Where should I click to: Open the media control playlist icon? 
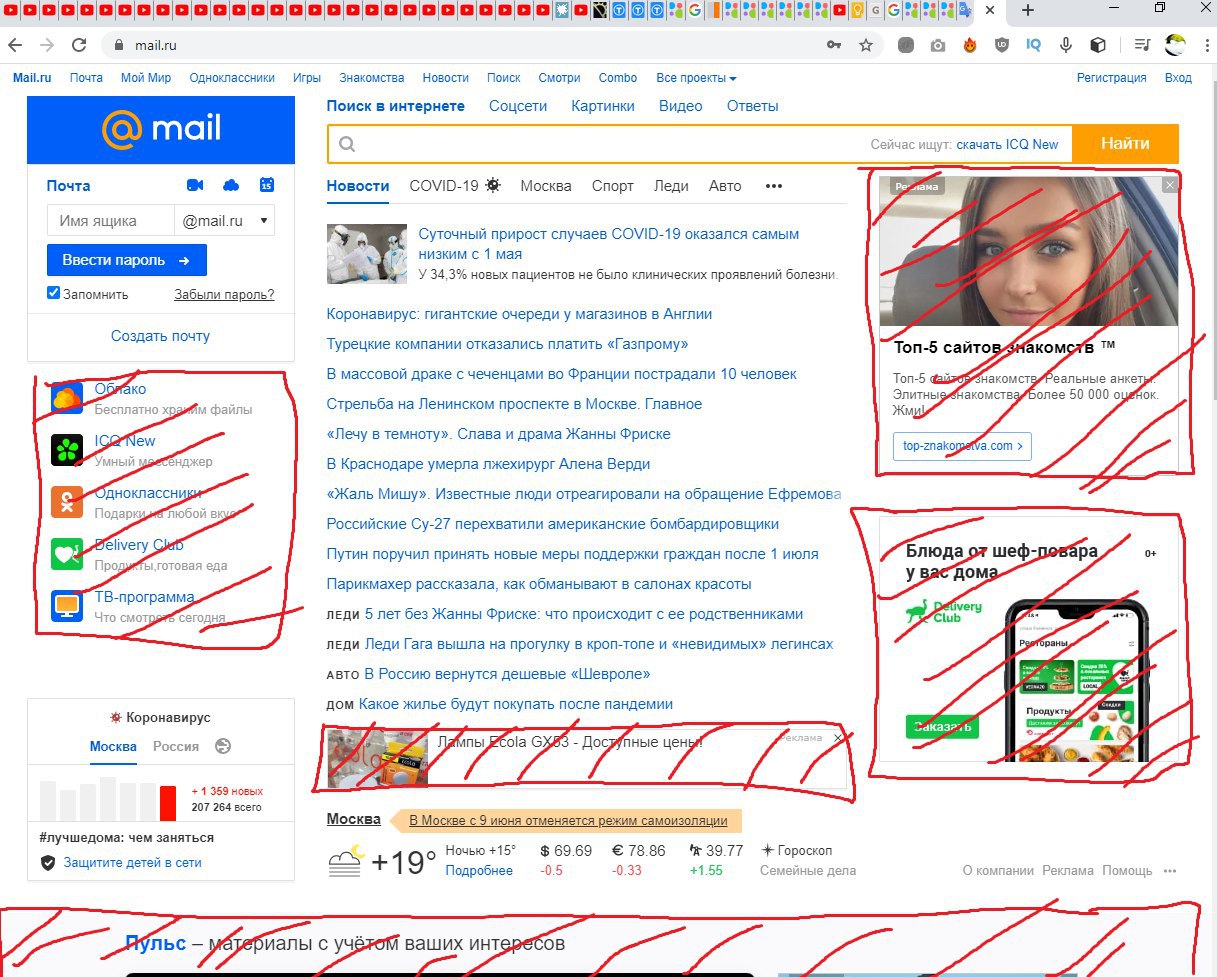click(x=1143, y=45)
